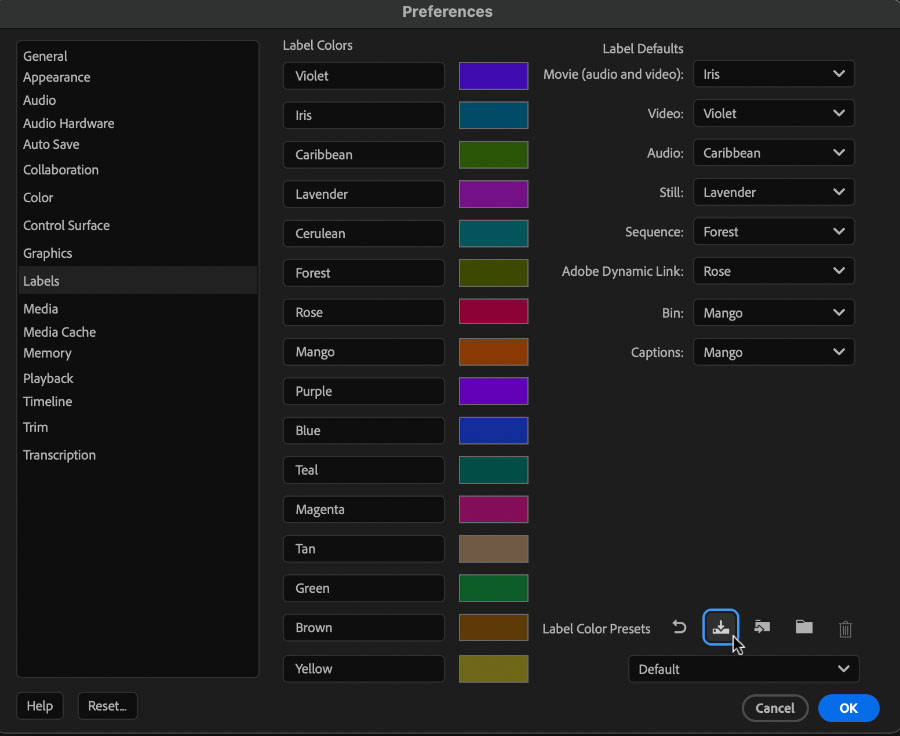
Task: Expand the Sequence label default dropdown
Action: [x=774, y=232]
